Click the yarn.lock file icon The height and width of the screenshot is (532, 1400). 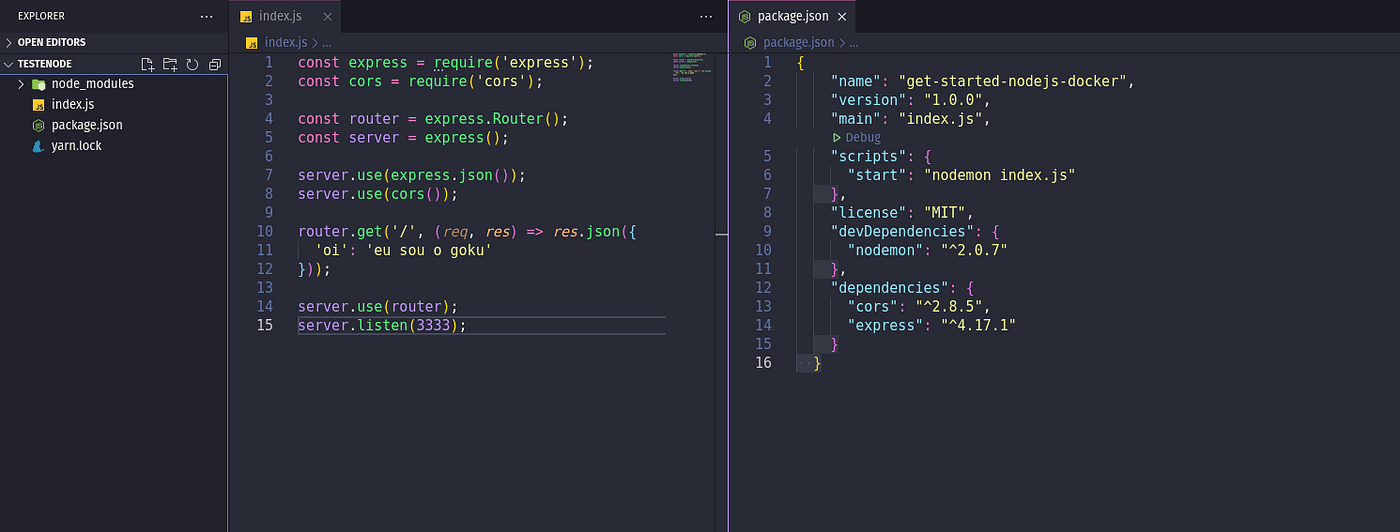pyautogui.click(x=38, y=146)
